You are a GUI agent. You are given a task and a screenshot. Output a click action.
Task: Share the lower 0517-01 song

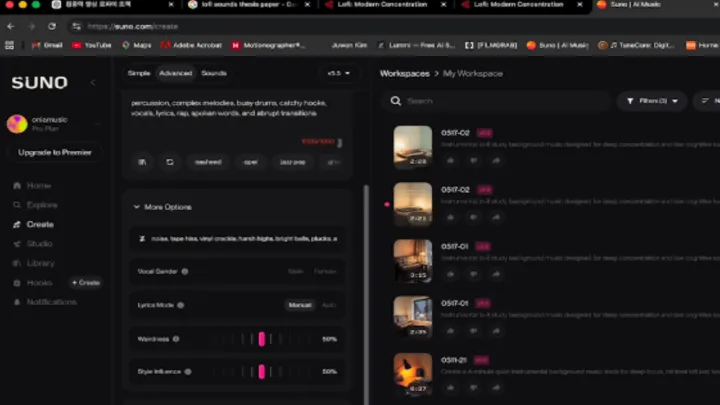tap(496, 331)
